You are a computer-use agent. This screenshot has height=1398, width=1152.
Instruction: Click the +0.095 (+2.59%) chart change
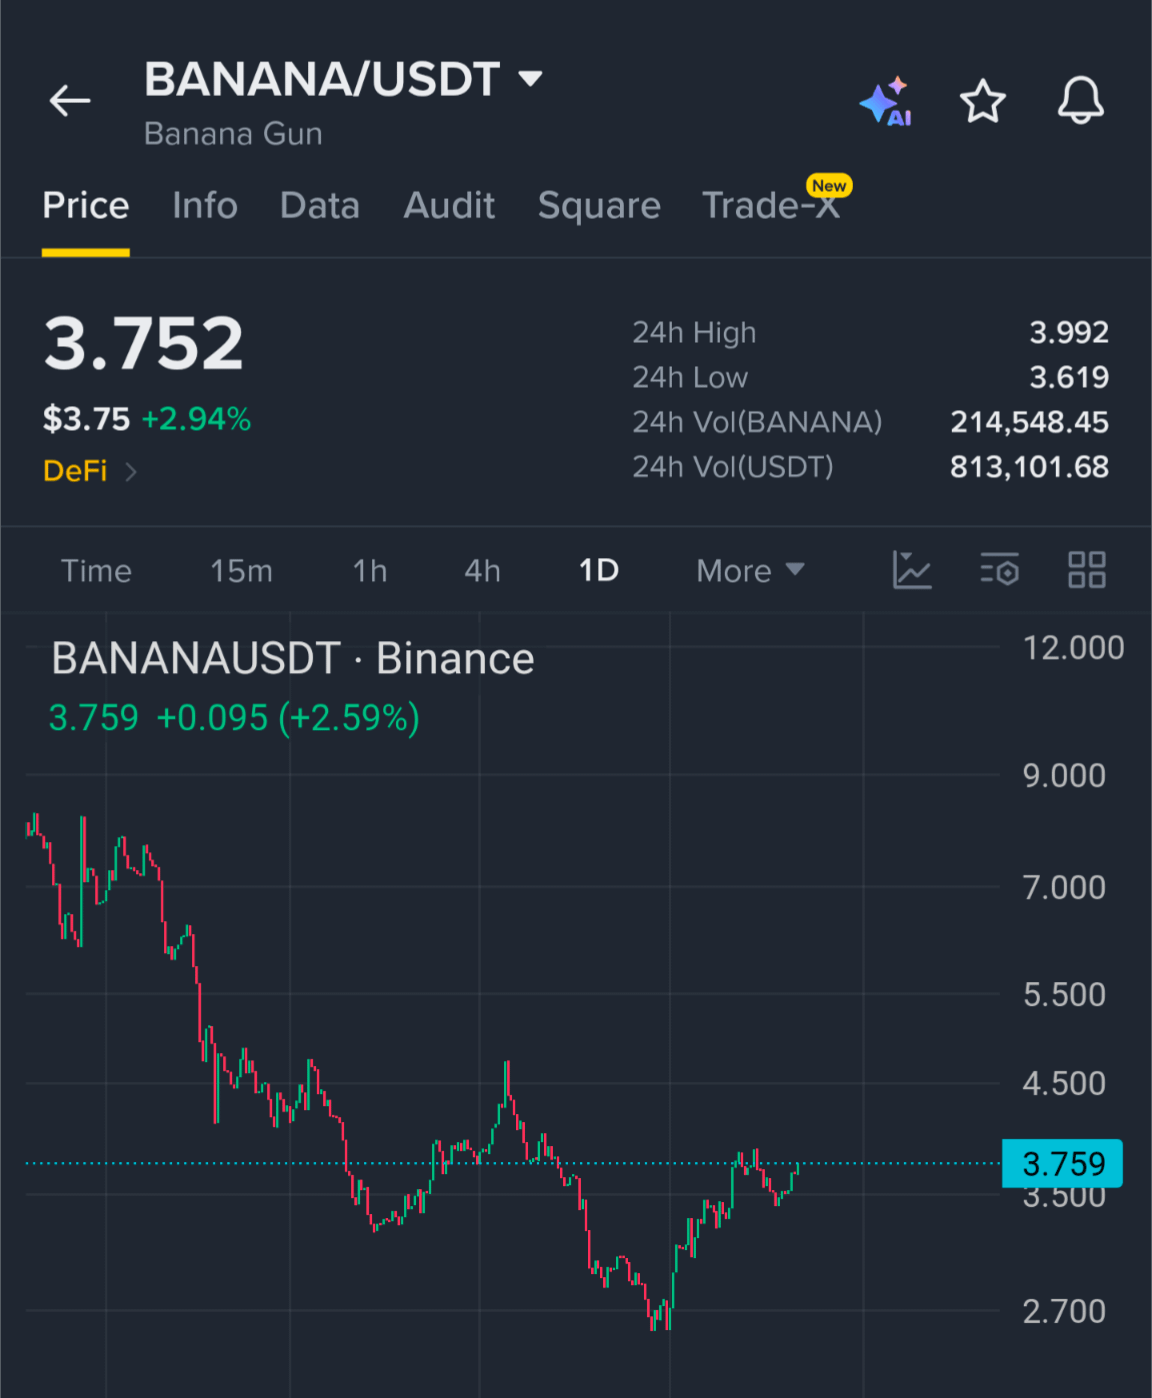(288, 718)
